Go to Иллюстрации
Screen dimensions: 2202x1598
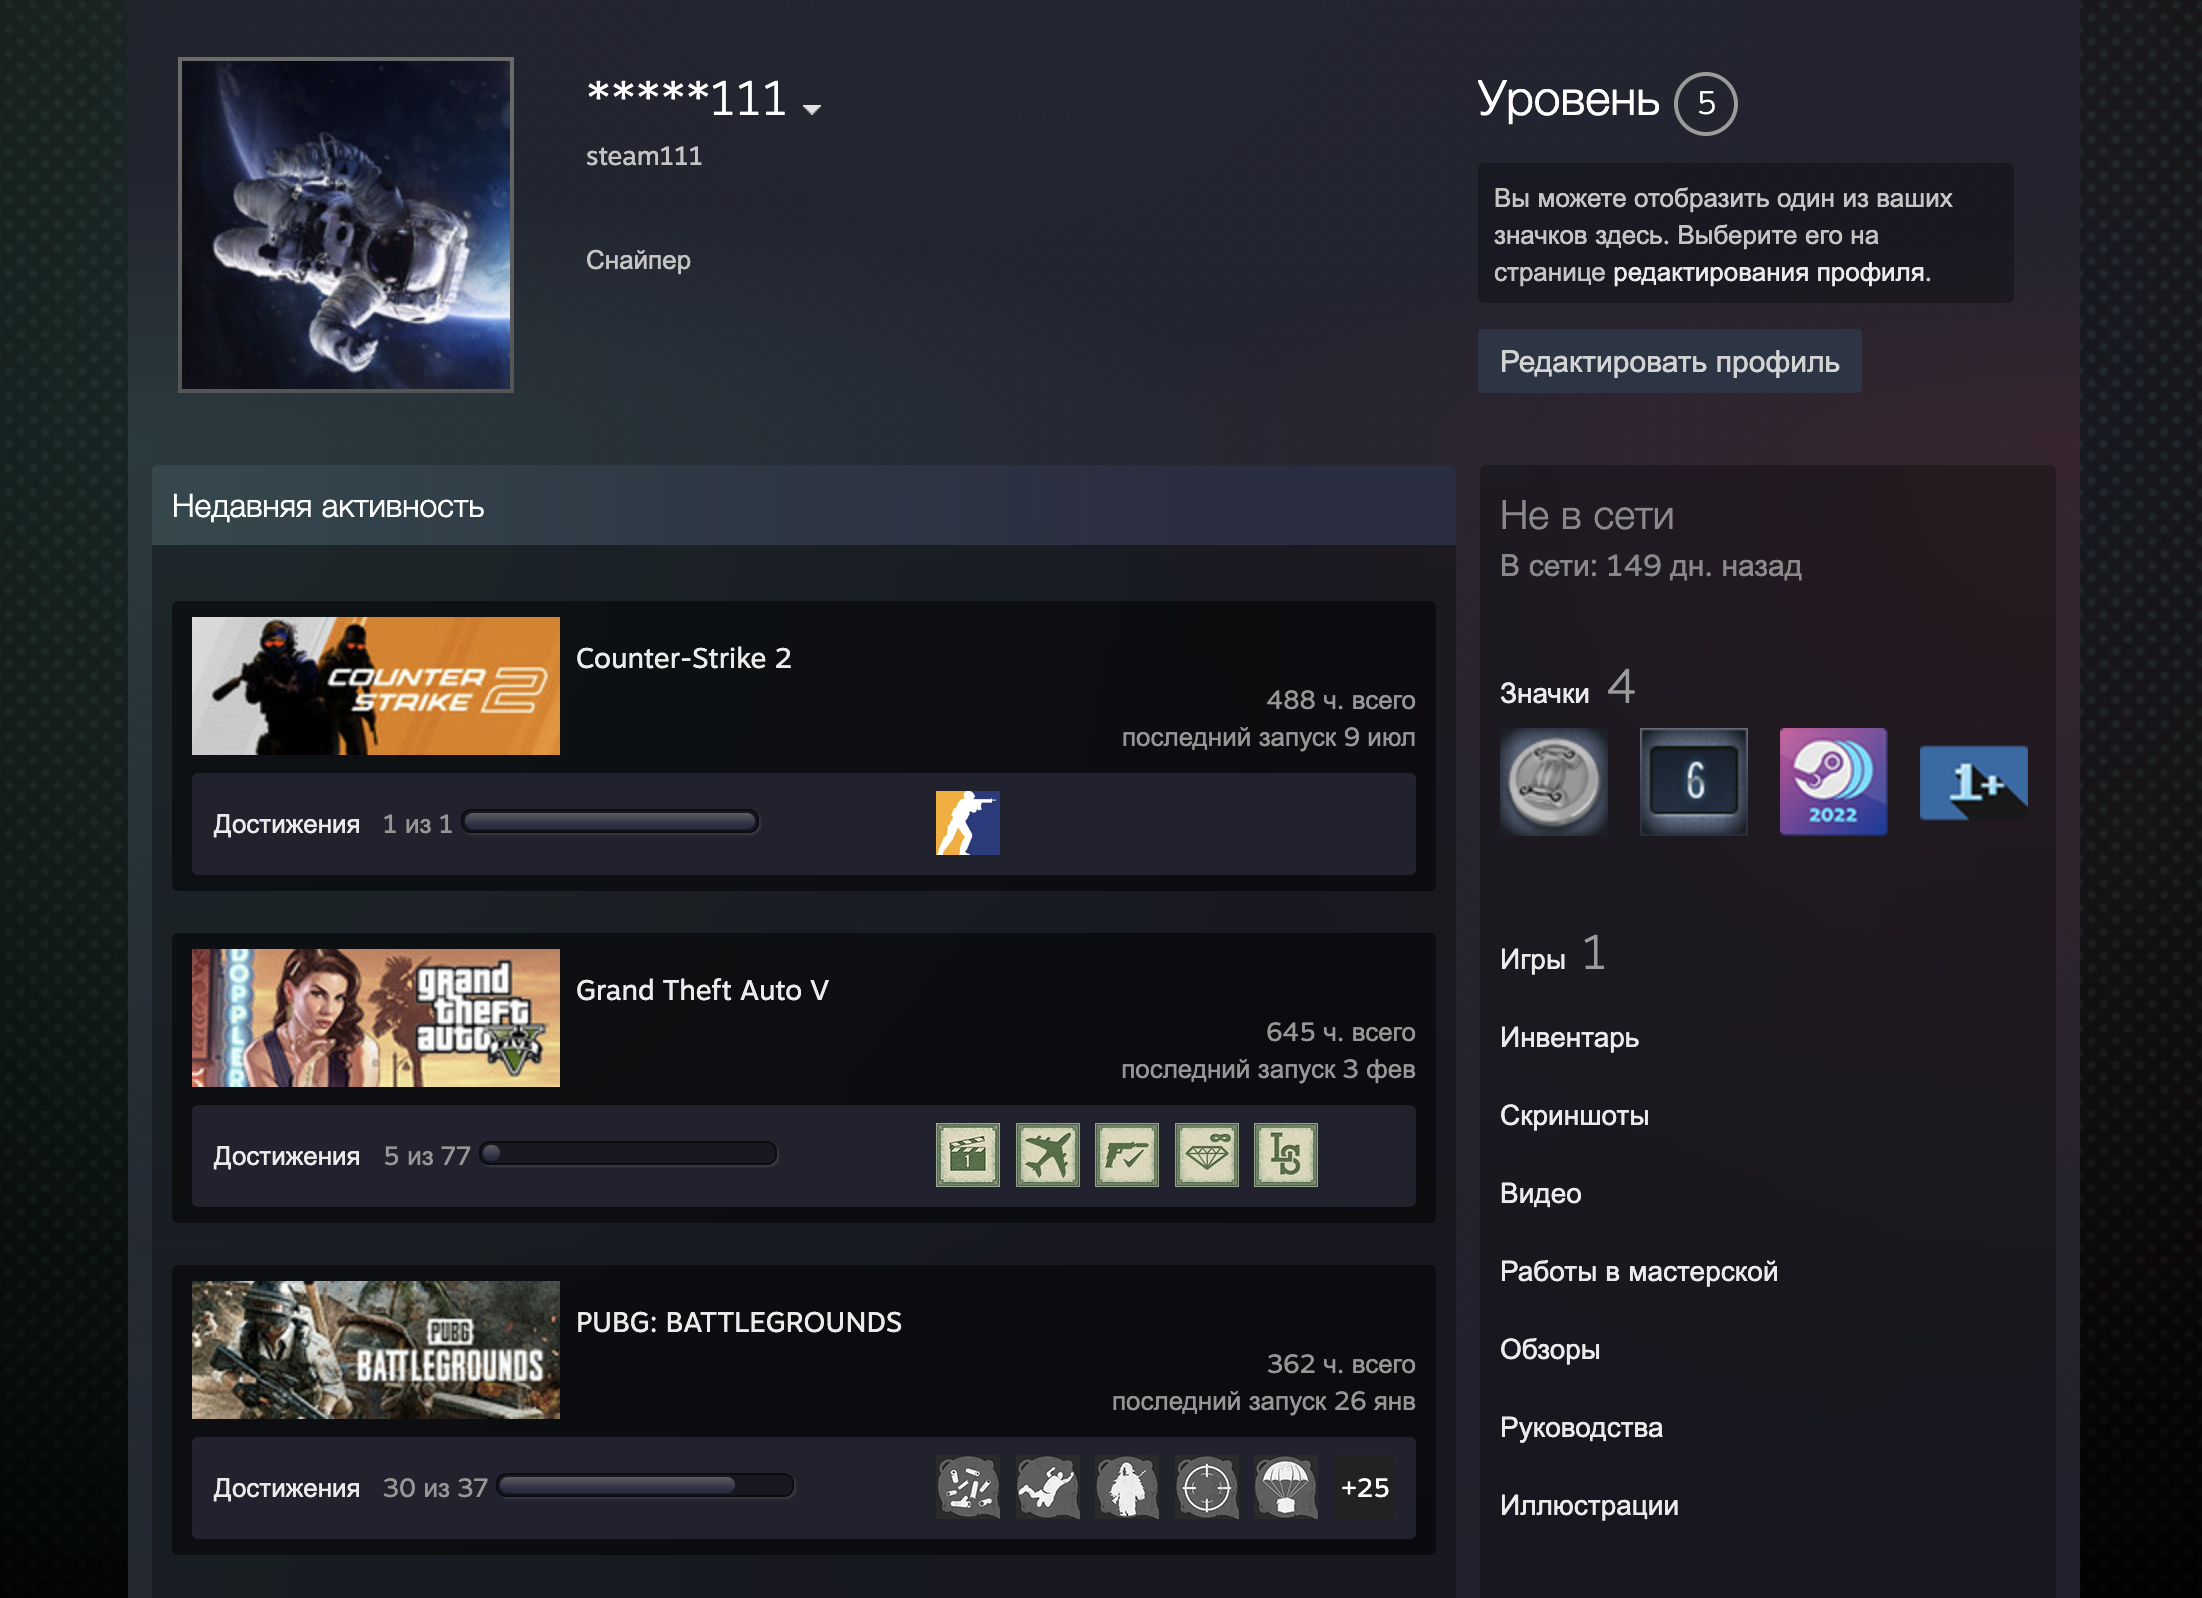1589,1505
